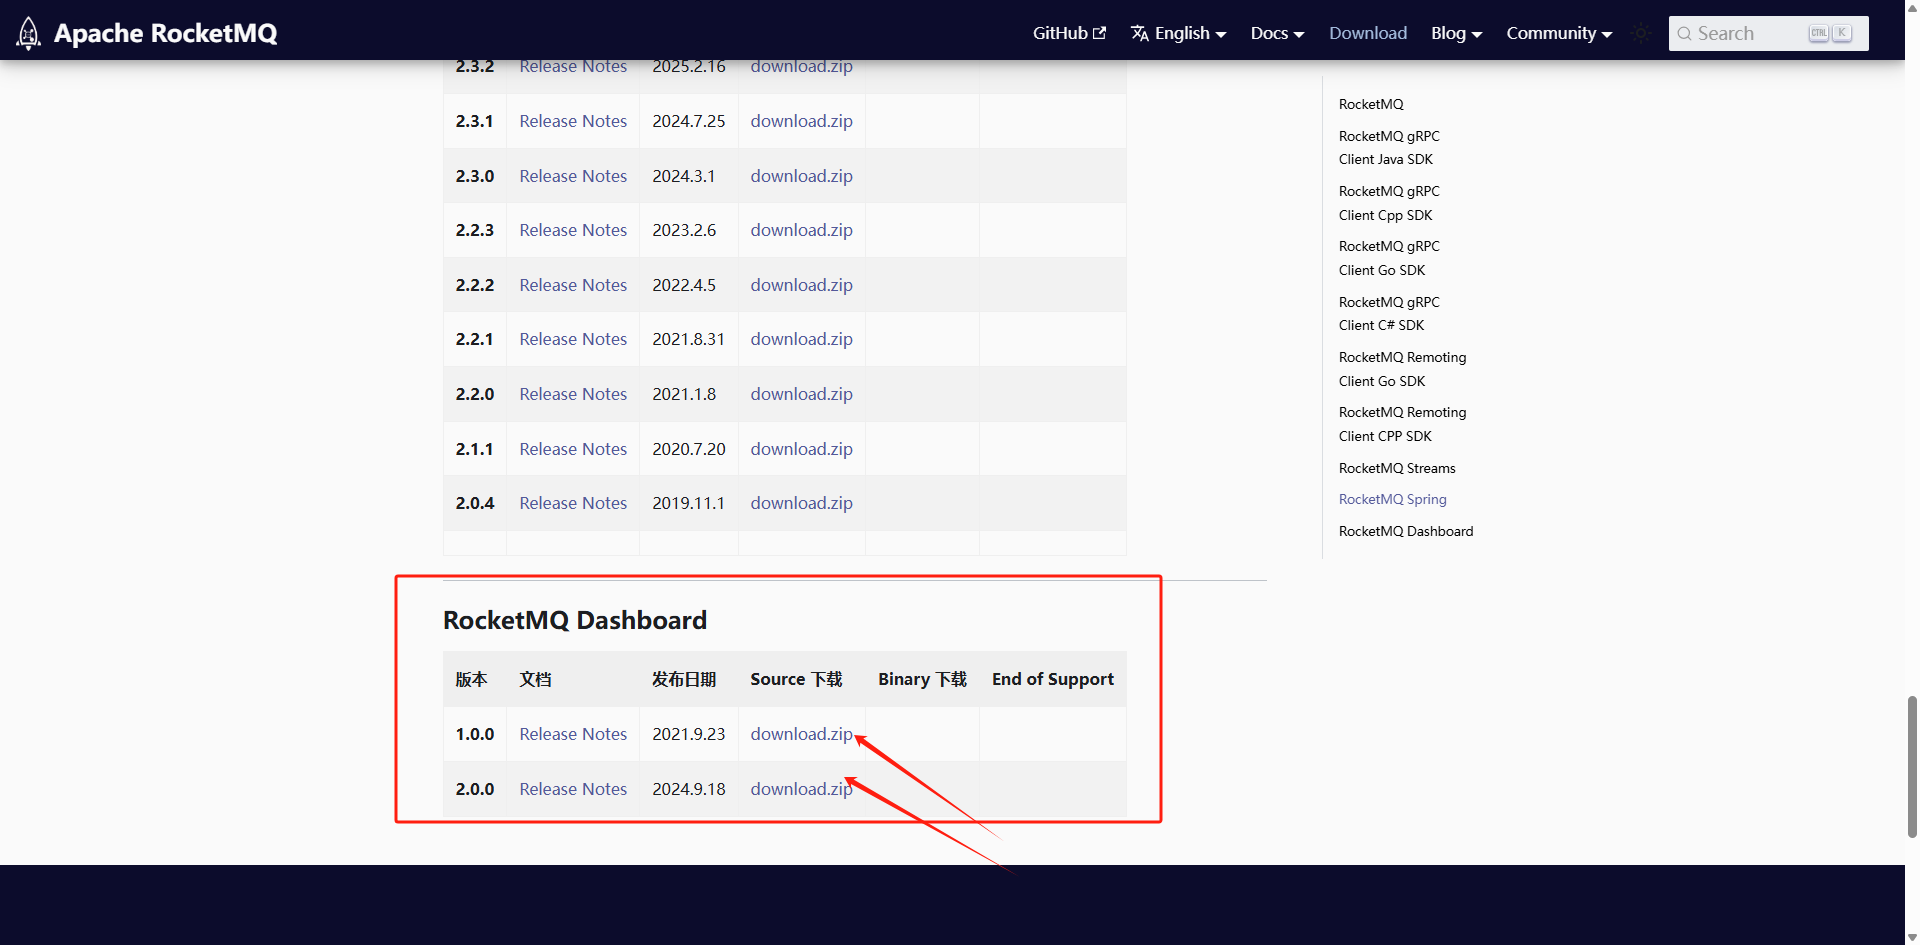The height and width of the screenshot is (945, 1920).
Task: Download source zip for version 2.2.3
Action: coord(801,230)
